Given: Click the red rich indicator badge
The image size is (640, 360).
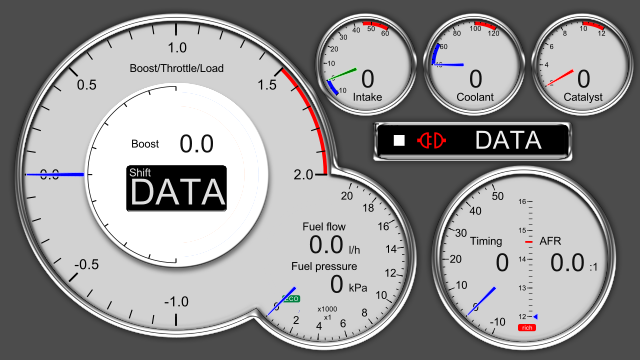Looking at the screenshot, I should [x=527, y=328].
